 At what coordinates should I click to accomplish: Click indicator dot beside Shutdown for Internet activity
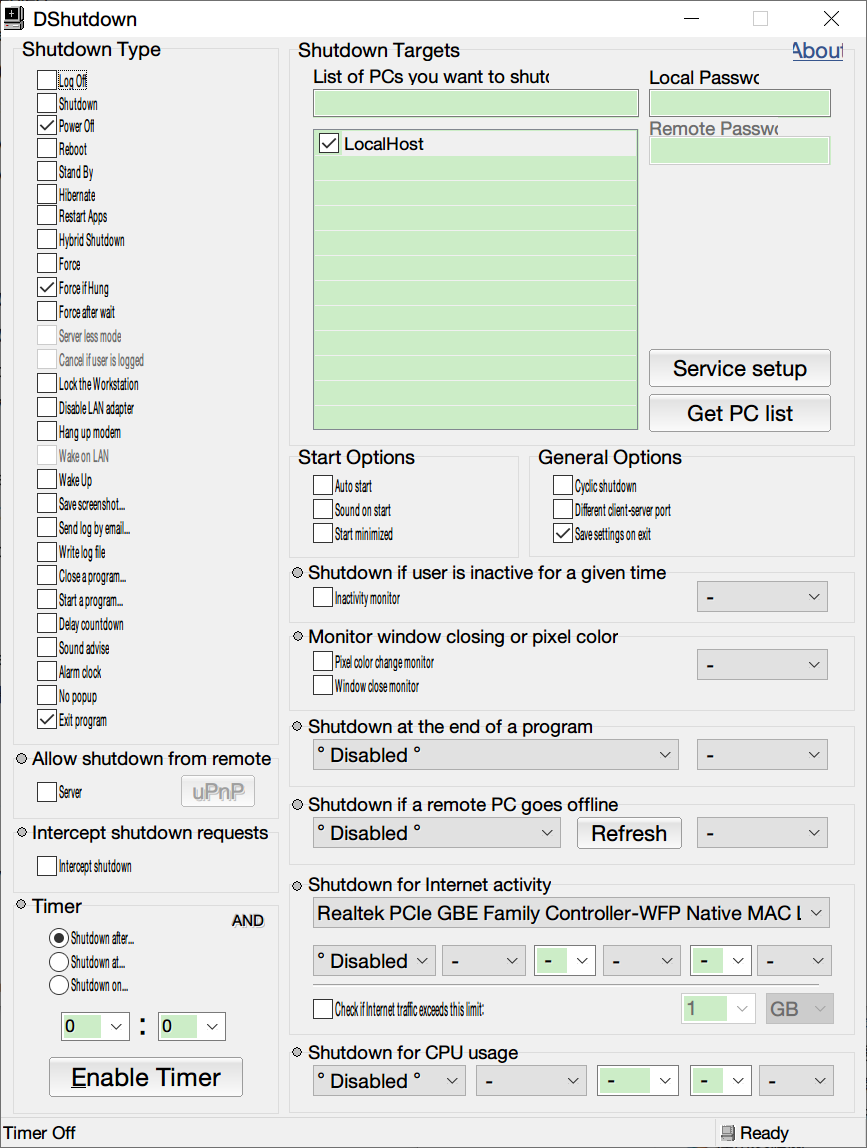point(298,885)
